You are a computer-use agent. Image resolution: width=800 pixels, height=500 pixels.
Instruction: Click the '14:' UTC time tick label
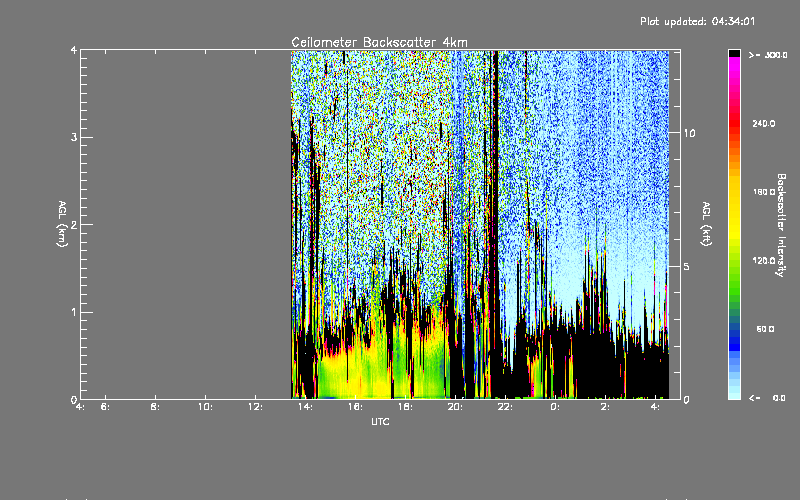tap(305, 407)
